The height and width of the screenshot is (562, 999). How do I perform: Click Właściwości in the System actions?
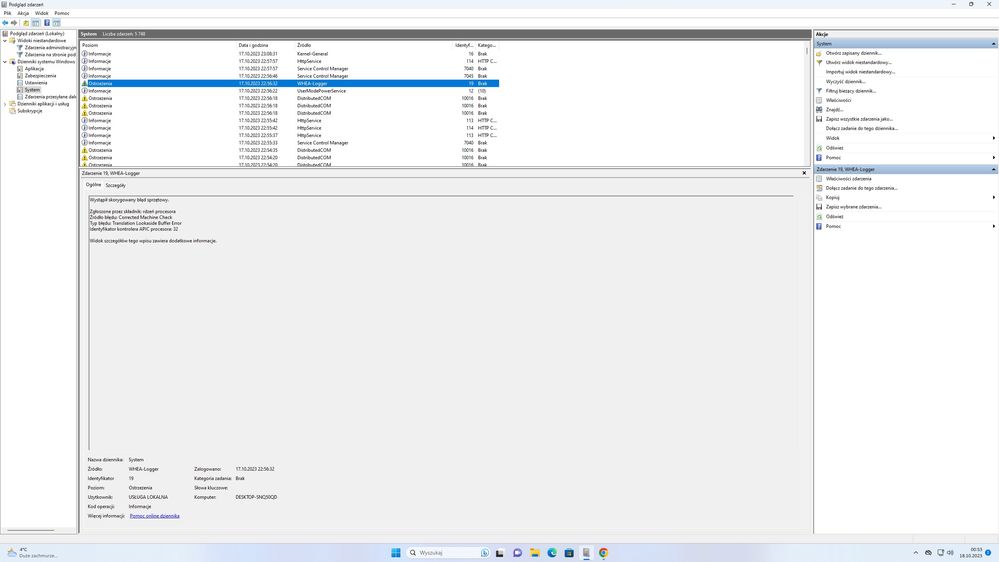(838, 100)
